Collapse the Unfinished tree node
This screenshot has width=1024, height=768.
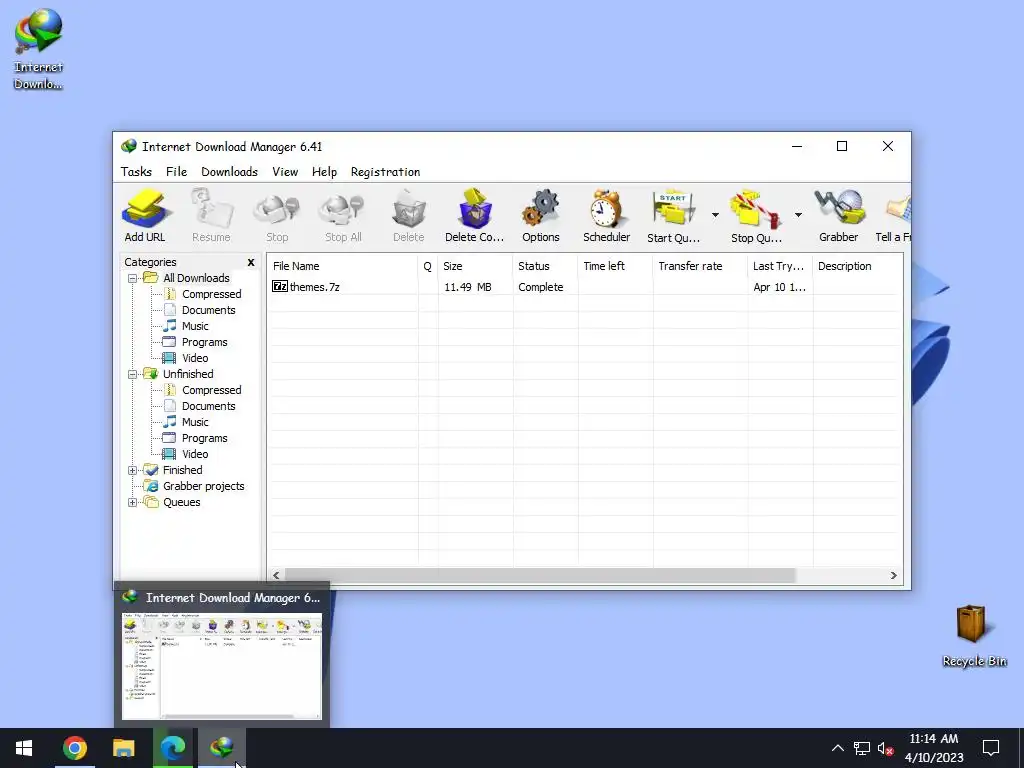pyautogui.click(x=133, y=374)
